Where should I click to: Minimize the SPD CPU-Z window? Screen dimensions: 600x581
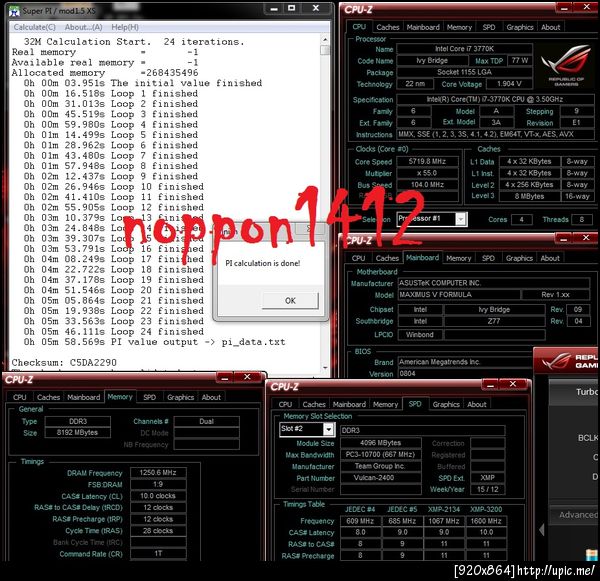pyautogui.click(x=491, y=385)
